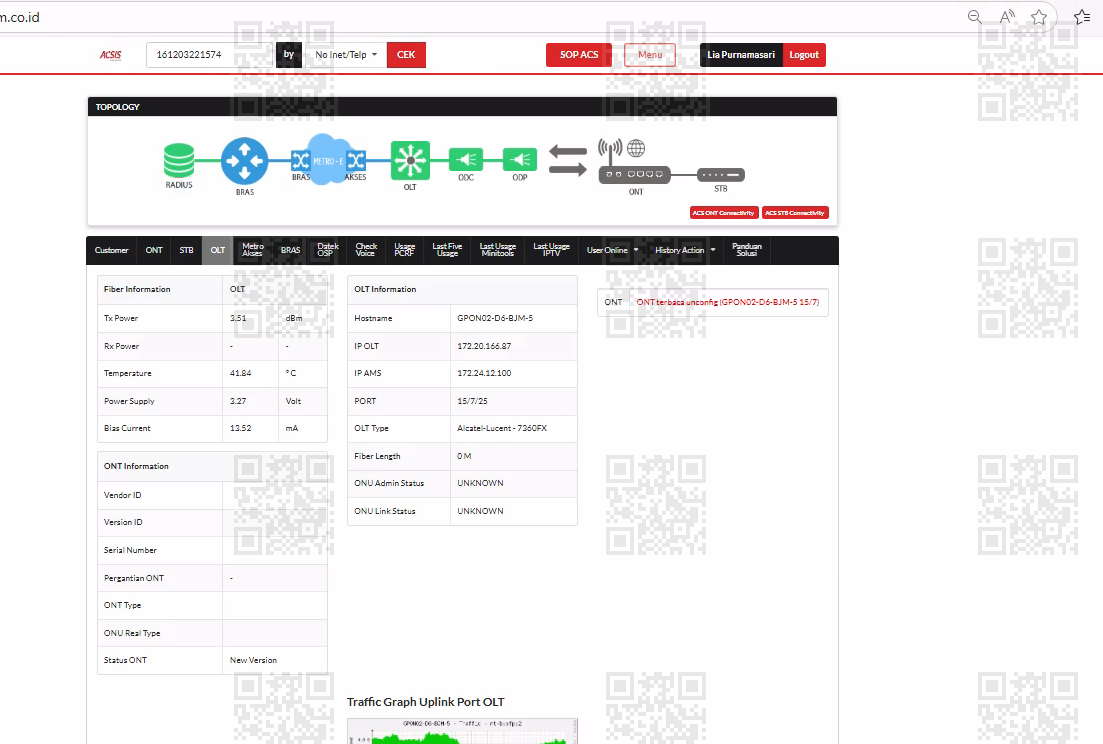Viewport: 1103px width, 744px height.
Task: Click the 'by' label button
Action: (288, 55)
